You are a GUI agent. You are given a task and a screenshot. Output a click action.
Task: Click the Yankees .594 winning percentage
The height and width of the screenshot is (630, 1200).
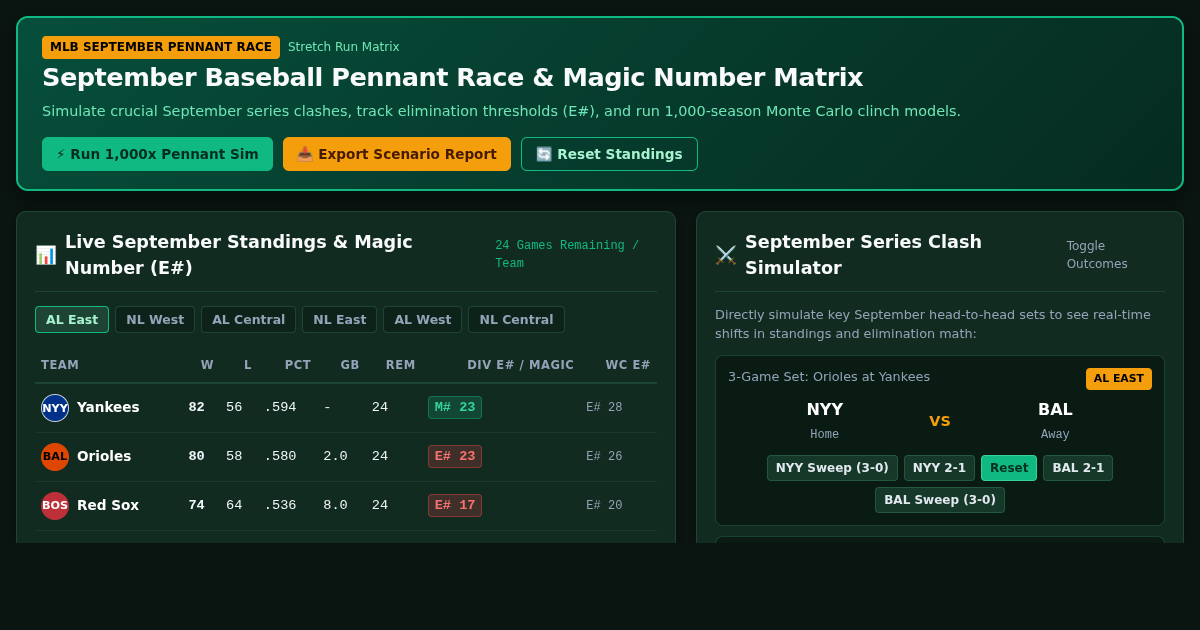pyautogui.click(x=280, y=408)
